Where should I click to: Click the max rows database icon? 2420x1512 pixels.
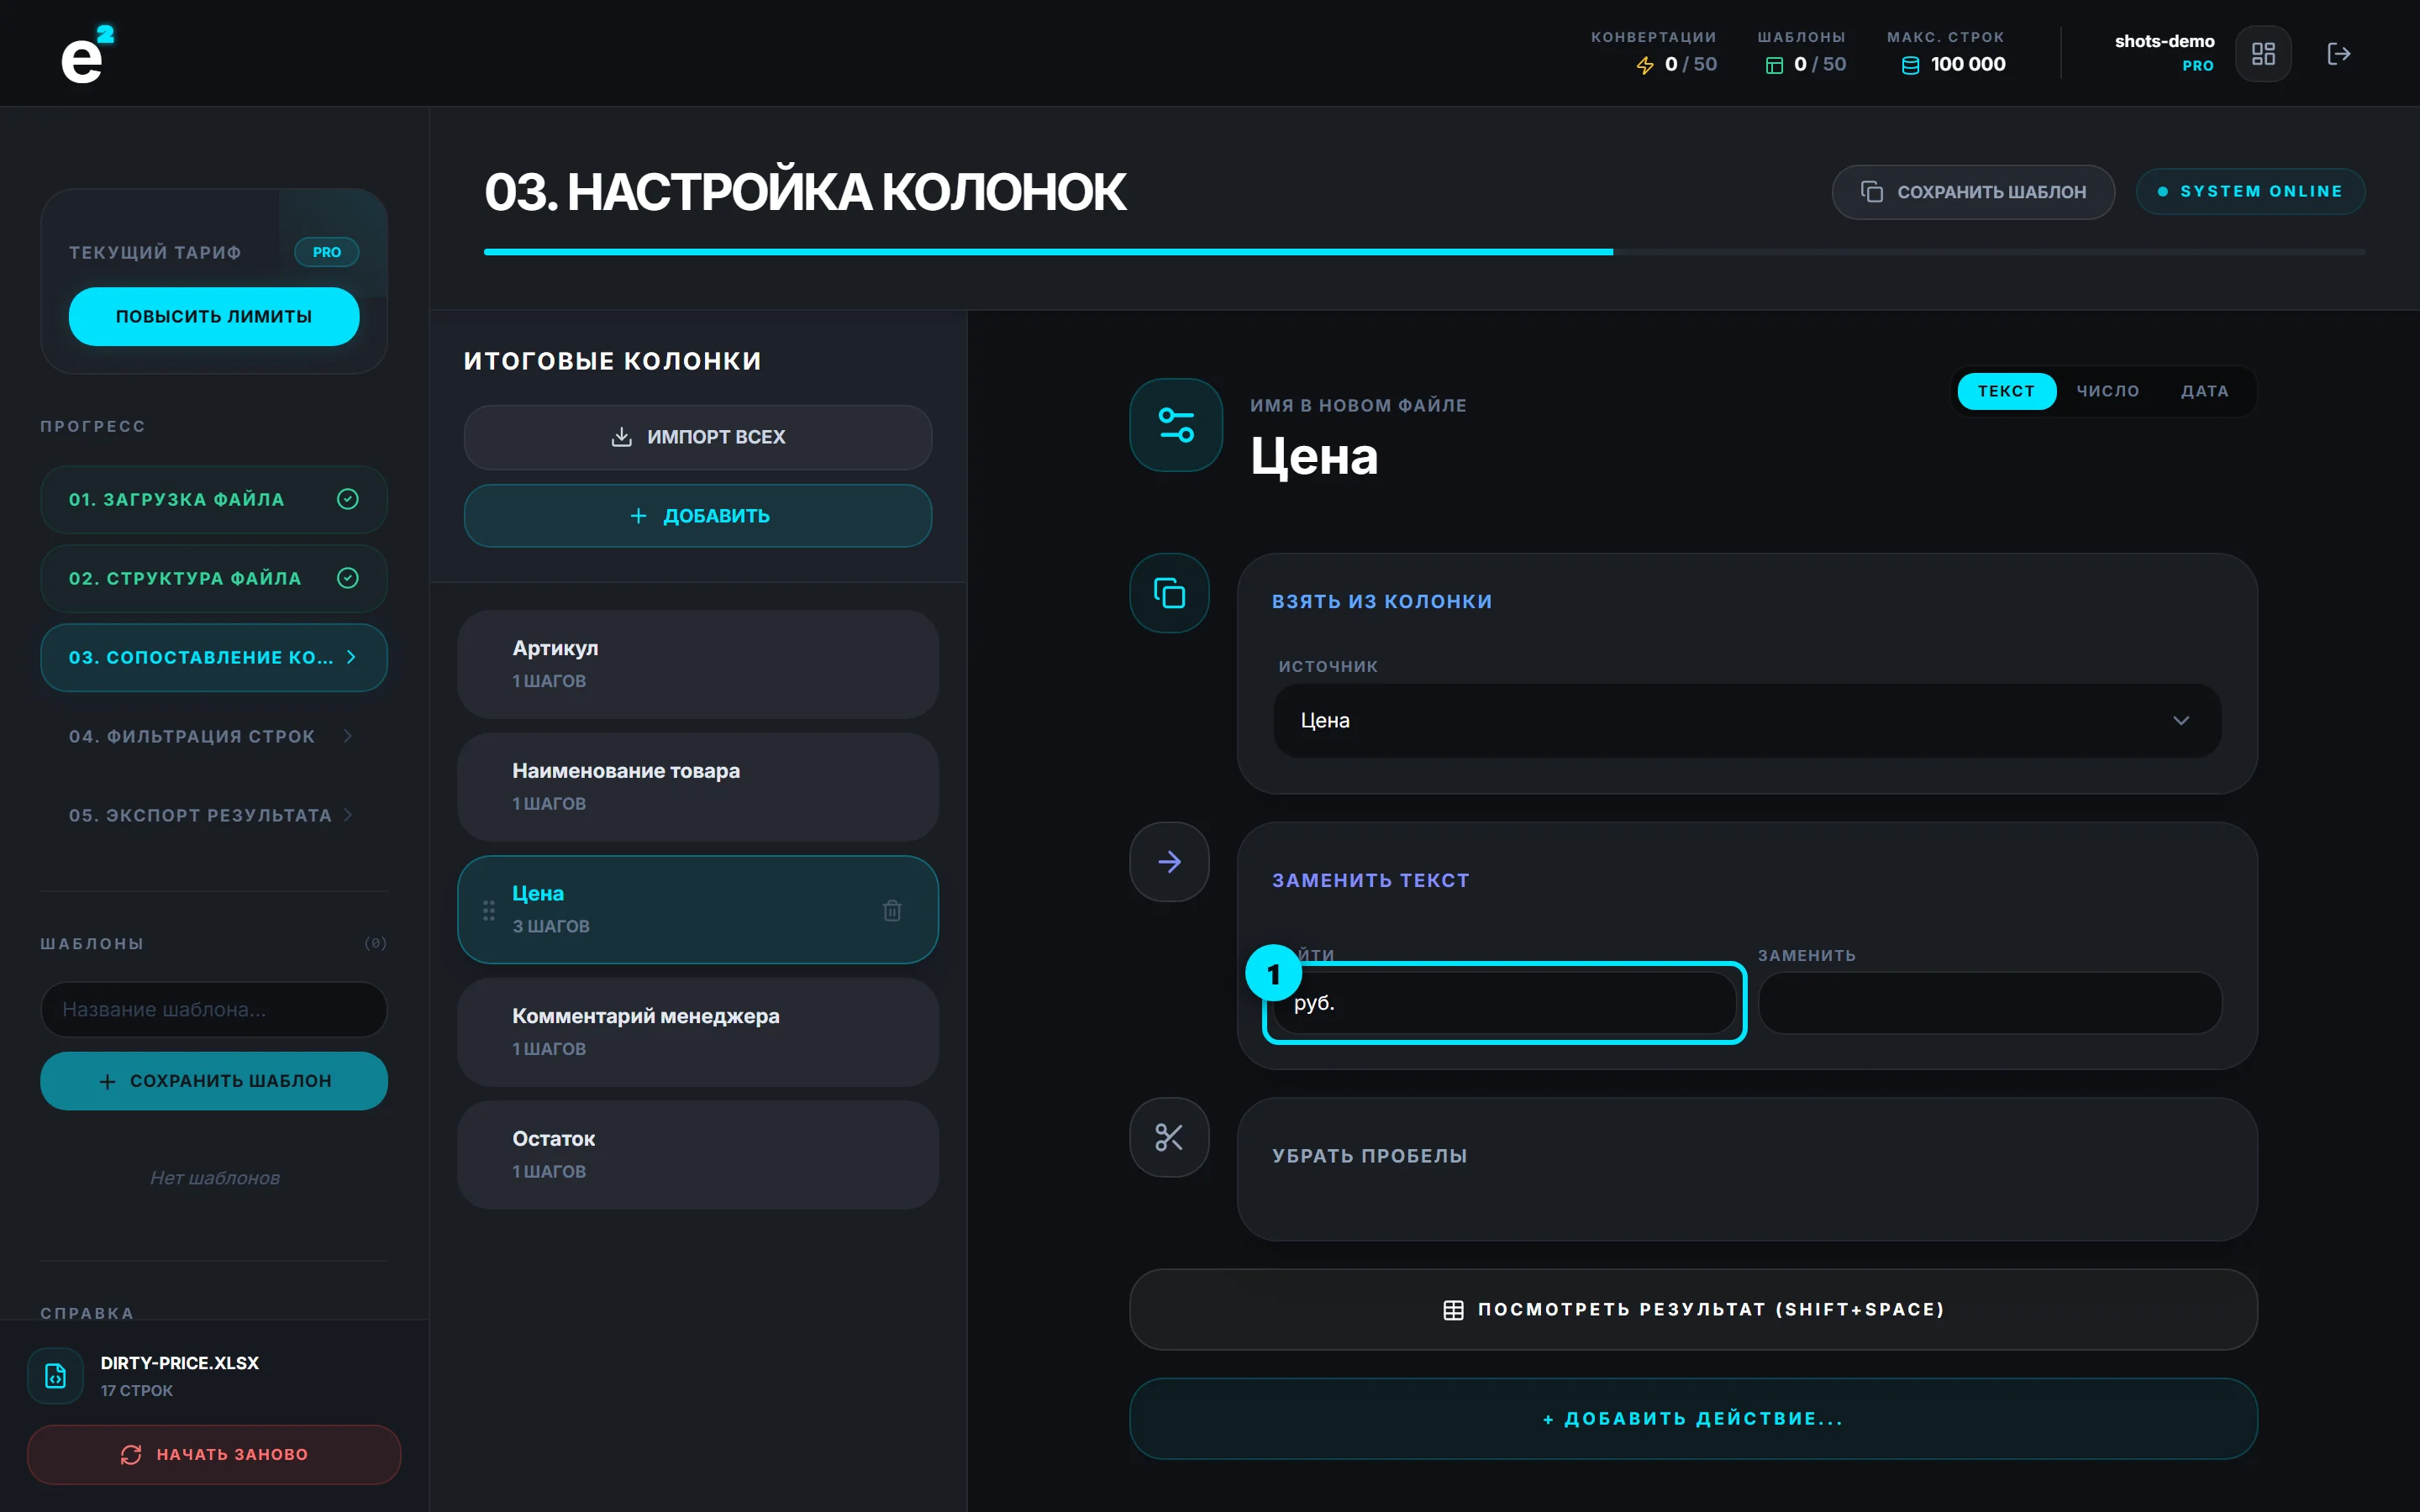[x=1910, y=65]
